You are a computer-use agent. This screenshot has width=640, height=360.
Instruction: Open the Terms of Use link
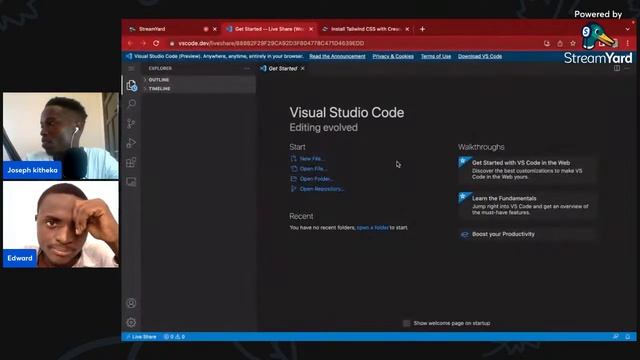(436, 56)
